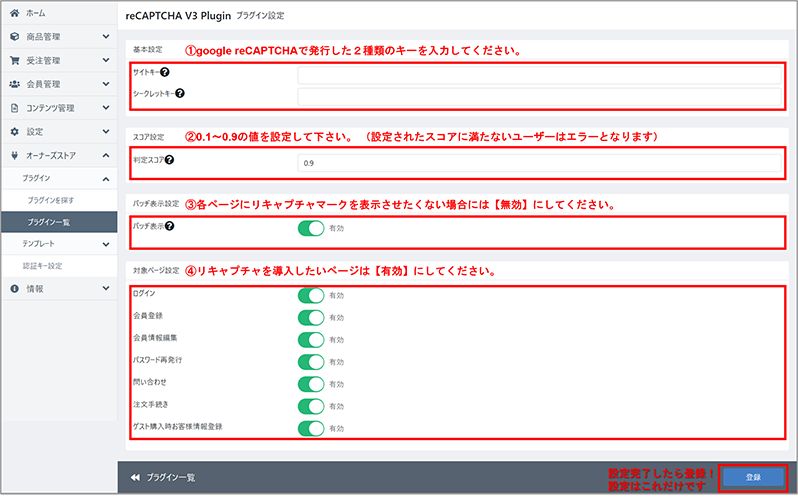798x500 pixels.
Task: Open プラグインを探す menu item
Action: point(51,200)
